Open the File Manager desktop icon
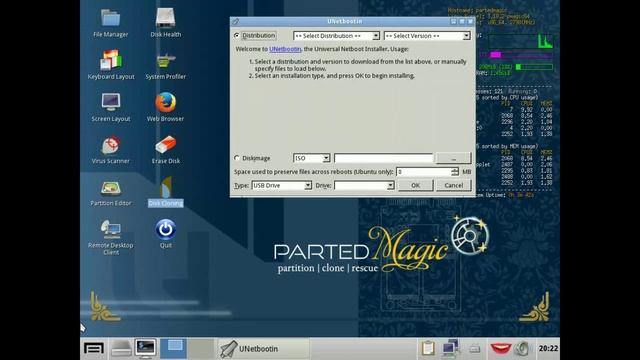This screenshot has width=640, height=360. 110,23
